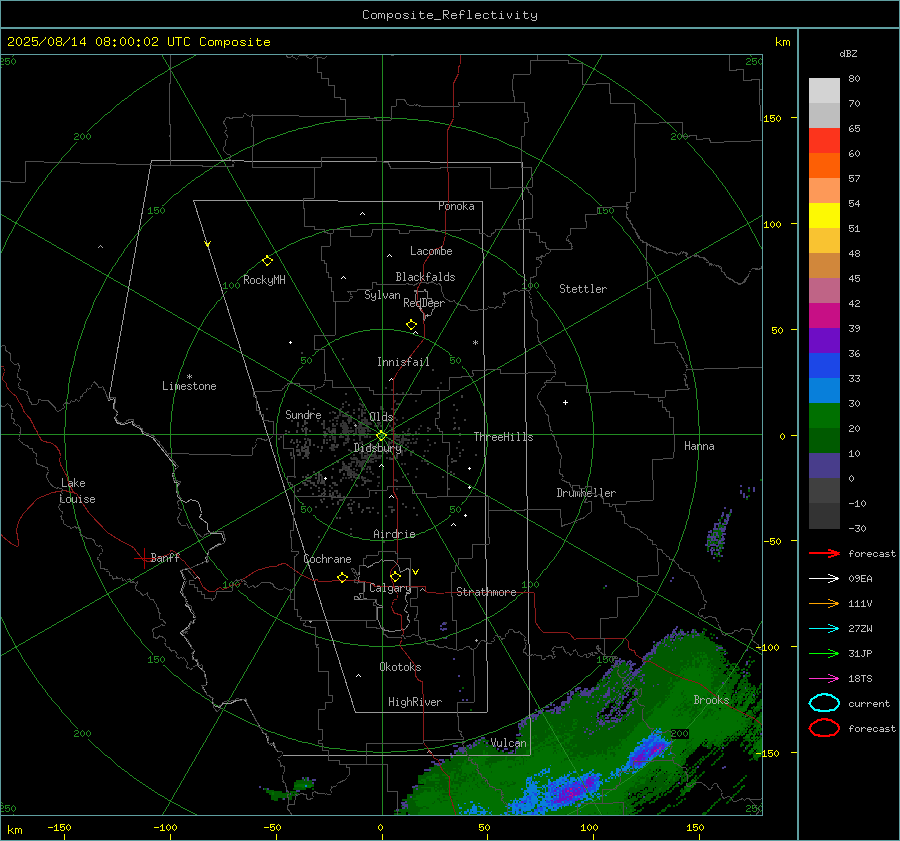Select the yellow 51 dBZ legend swatch

point(824,216)
